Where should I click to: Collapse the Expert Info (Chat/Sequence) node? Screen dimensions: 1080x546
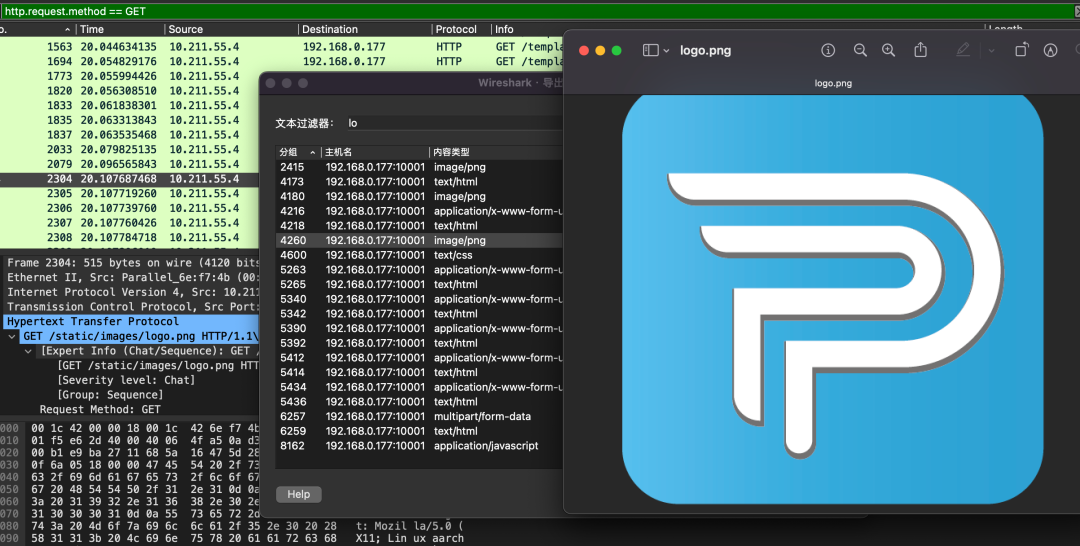point(28,351)
